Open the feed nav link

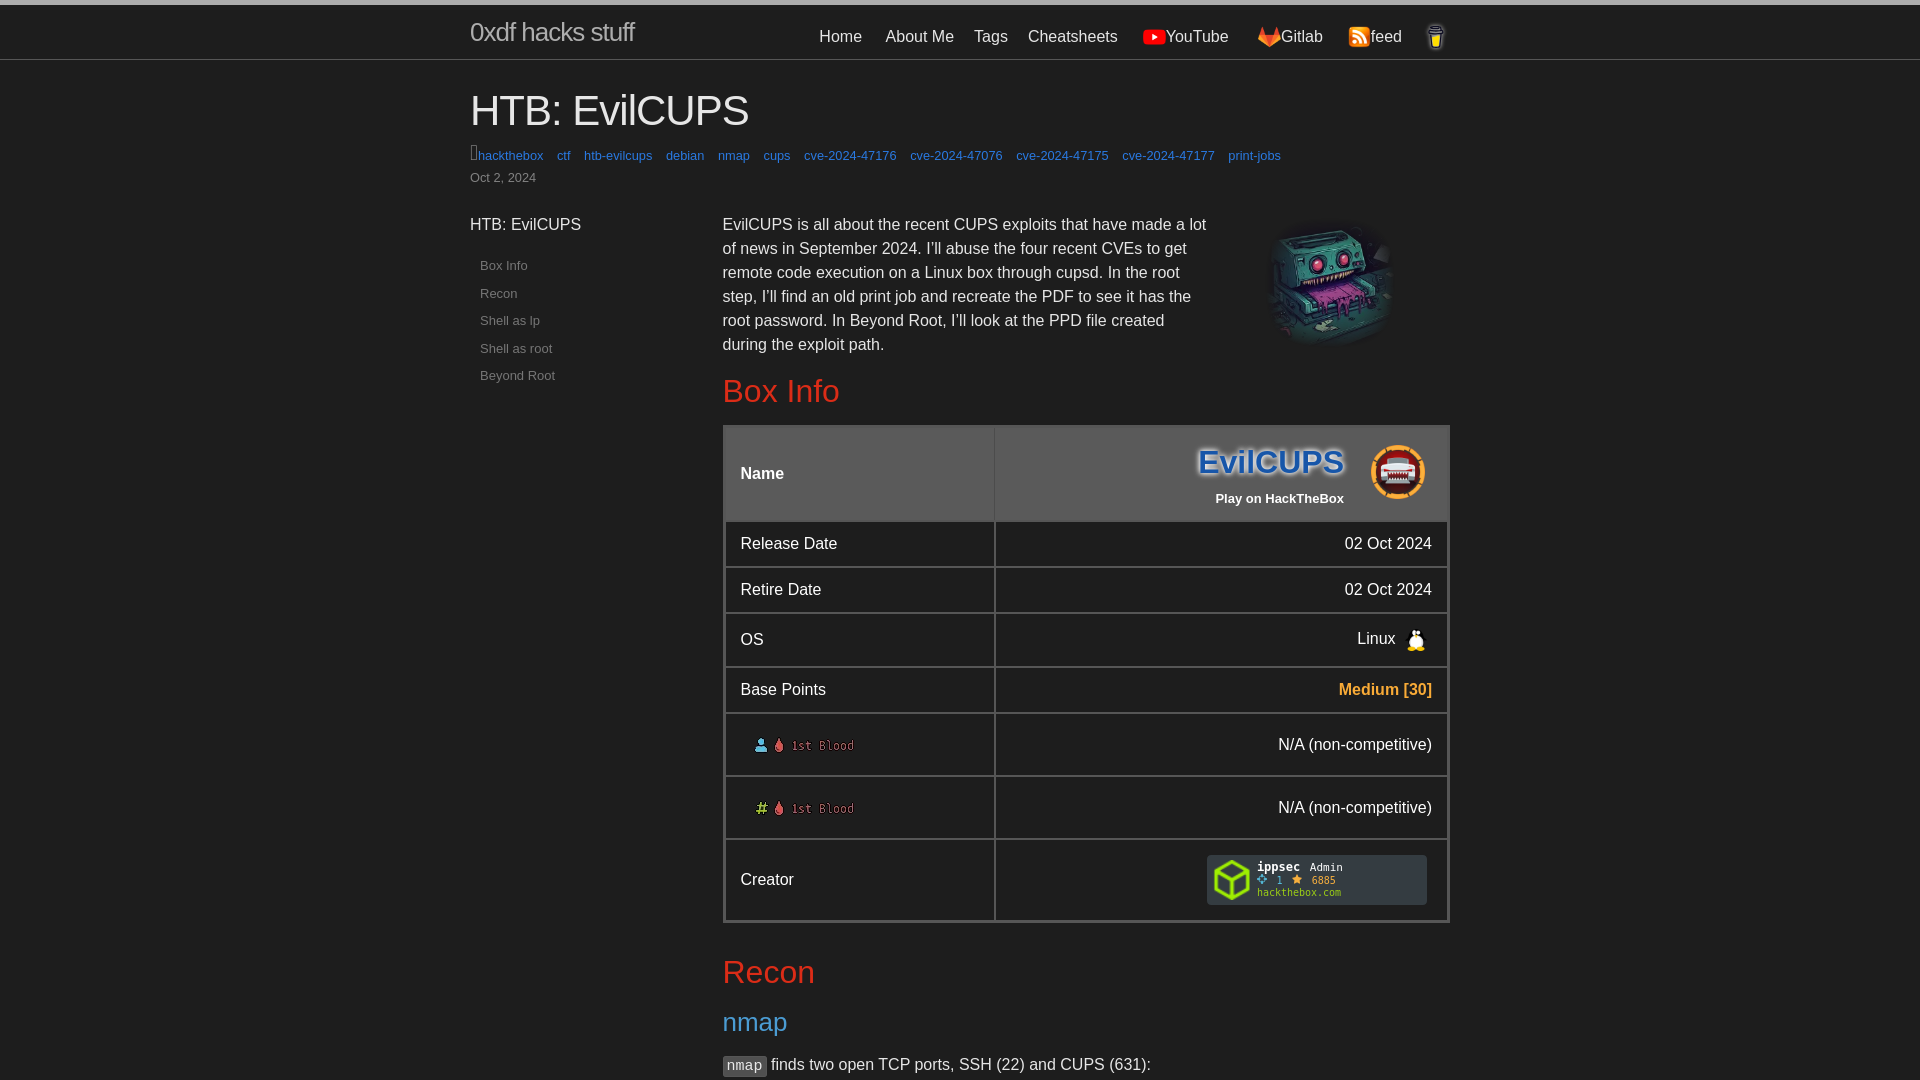1375,37
